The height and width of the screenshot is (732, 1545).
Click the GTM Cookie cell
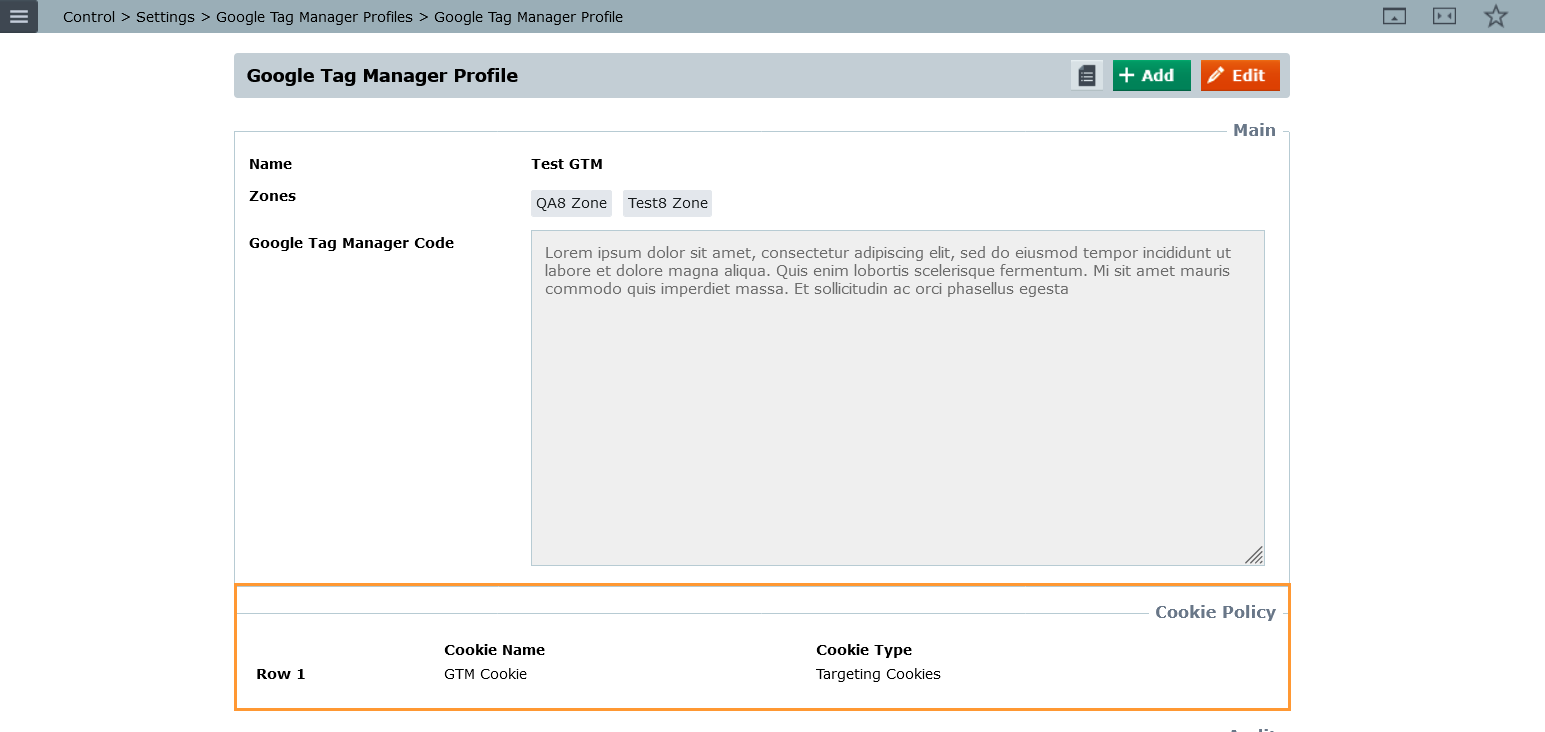click(485, 674)
